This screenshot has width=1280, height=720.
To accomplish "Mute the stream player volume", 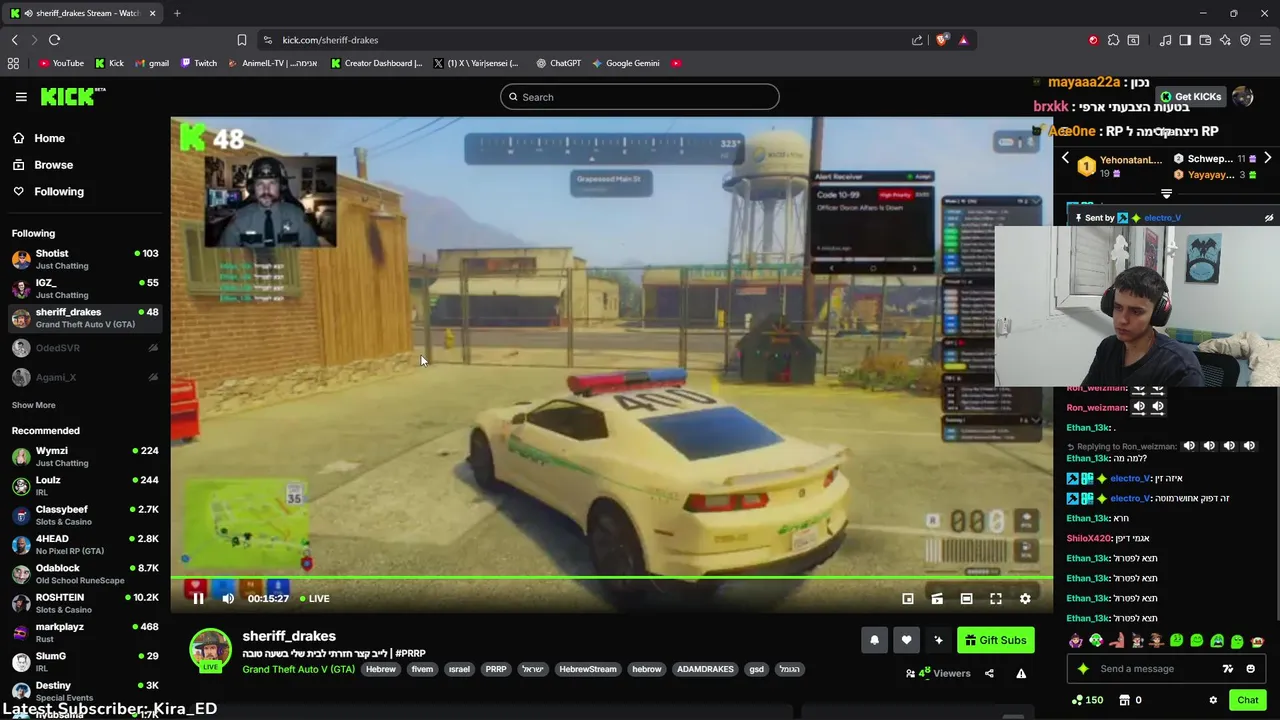I will coord(228,598).
